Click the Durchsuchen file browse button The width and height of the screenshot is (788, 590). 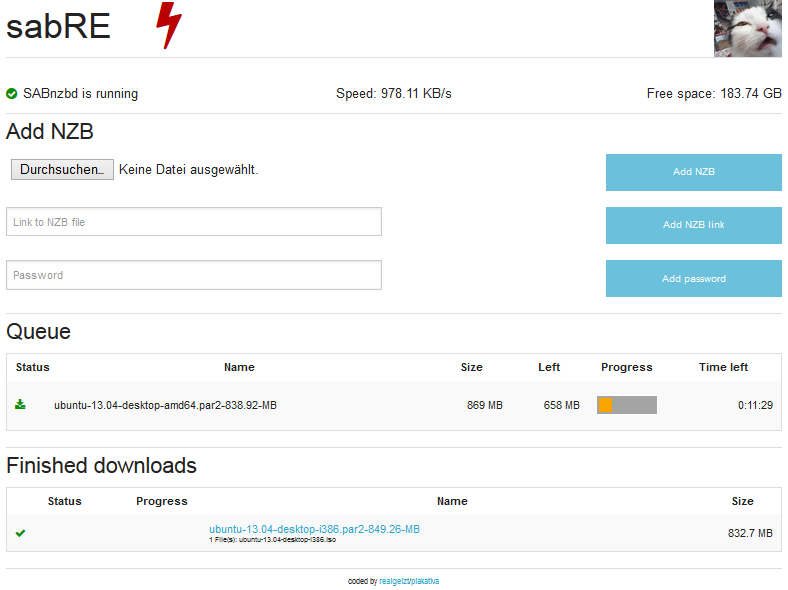[x=62, y=170]
